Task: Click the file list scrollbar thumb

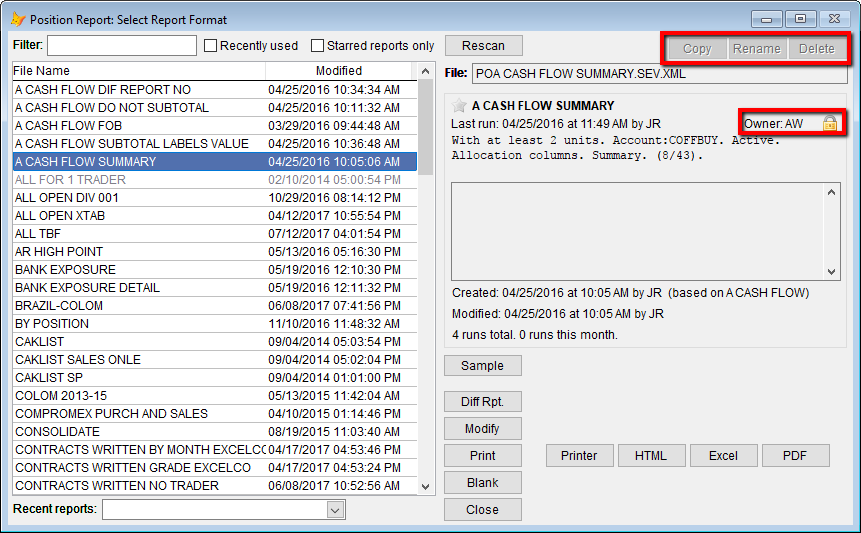Action: point(425,127)
